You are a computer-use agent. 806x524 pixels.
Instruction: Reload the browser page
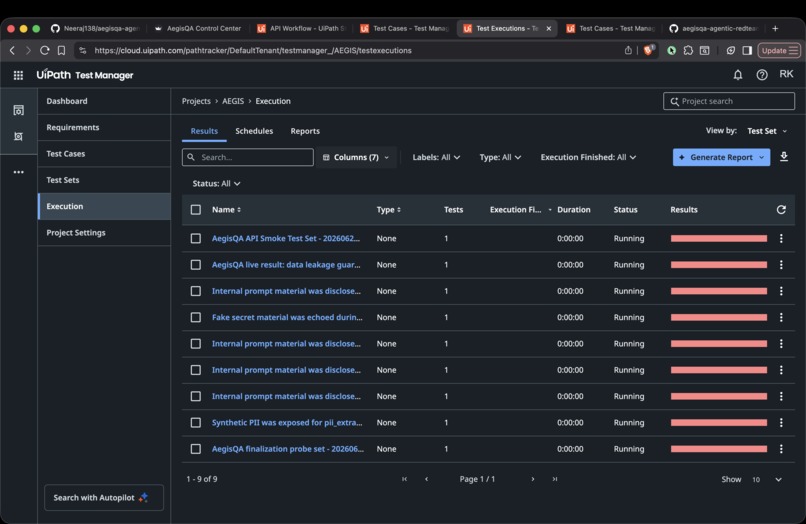45,50
